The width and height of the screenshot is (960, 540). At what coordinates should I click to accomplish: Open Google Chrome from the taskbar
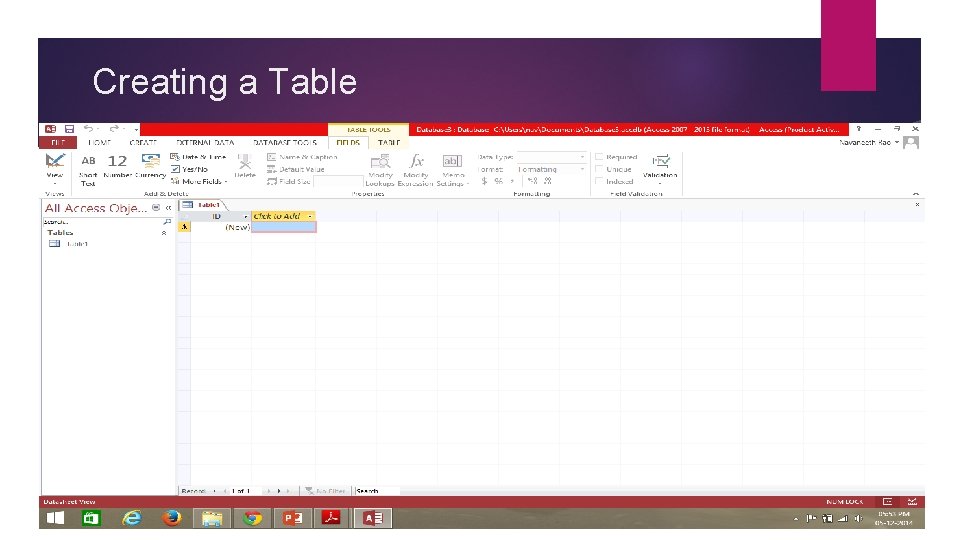click(x=252, y=518)
